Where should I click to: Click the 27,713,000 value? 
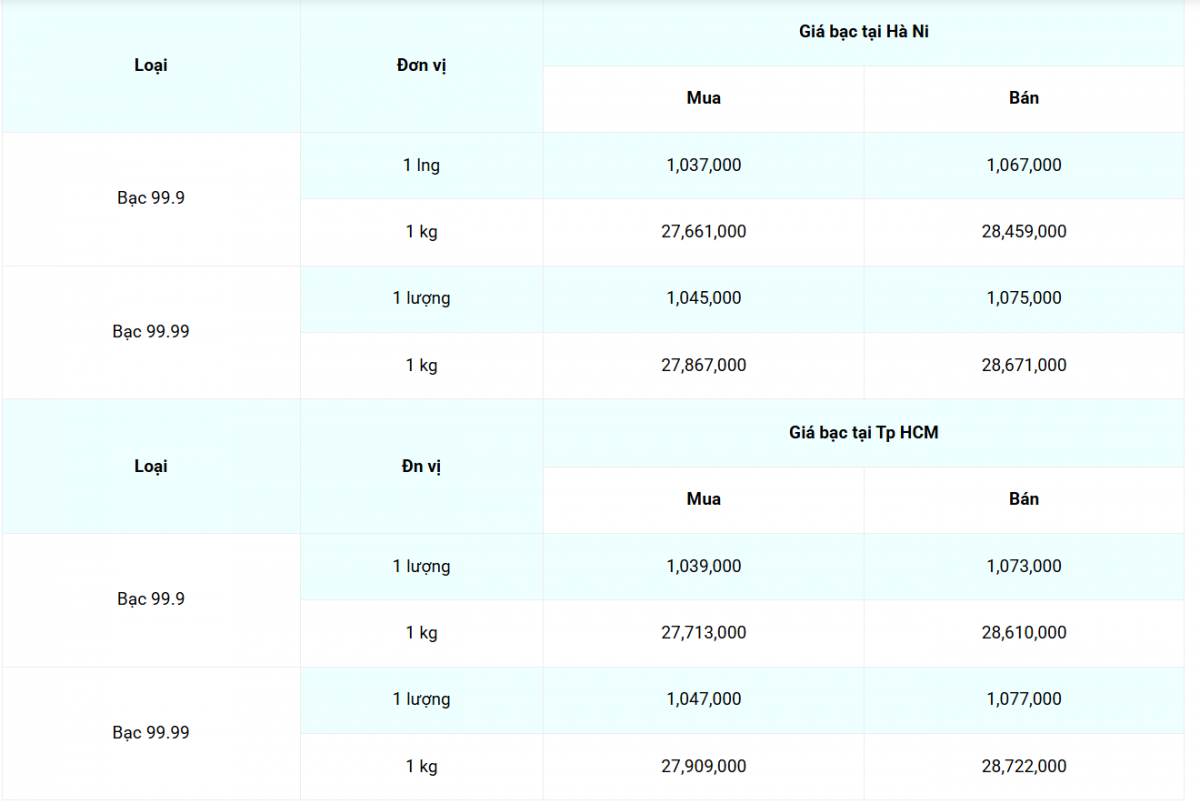[x=703, y=632]
